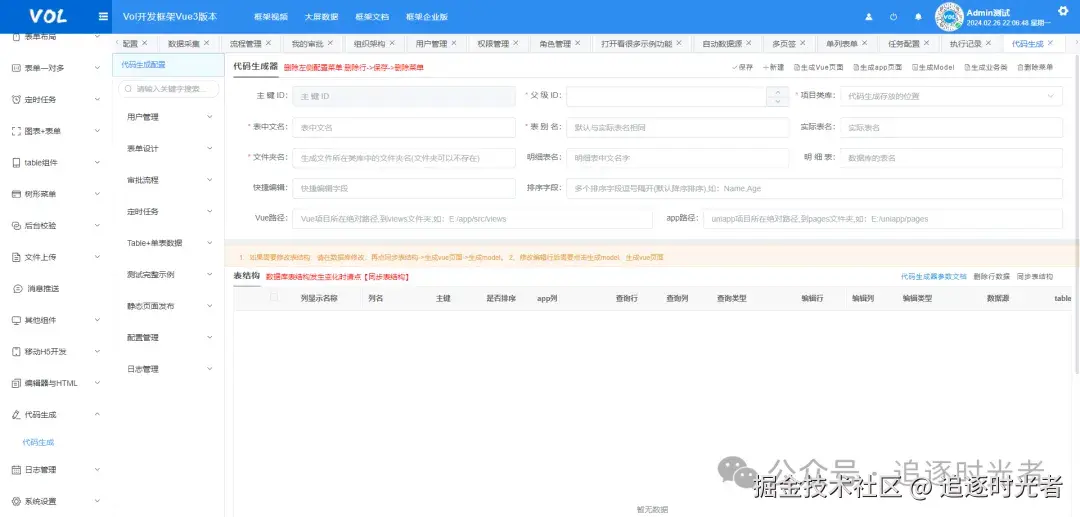Viewport: 1080px width, 517px height.
Task: Focus the 表中文名 input field
Action: (404, 127)
